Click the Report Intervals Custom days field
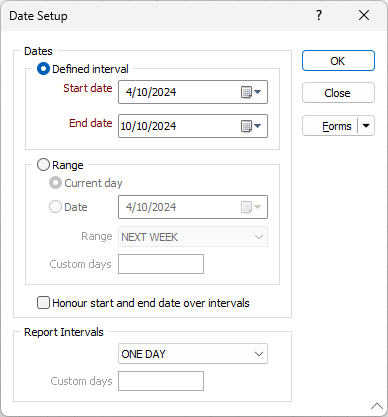 [x=161, y=381]
